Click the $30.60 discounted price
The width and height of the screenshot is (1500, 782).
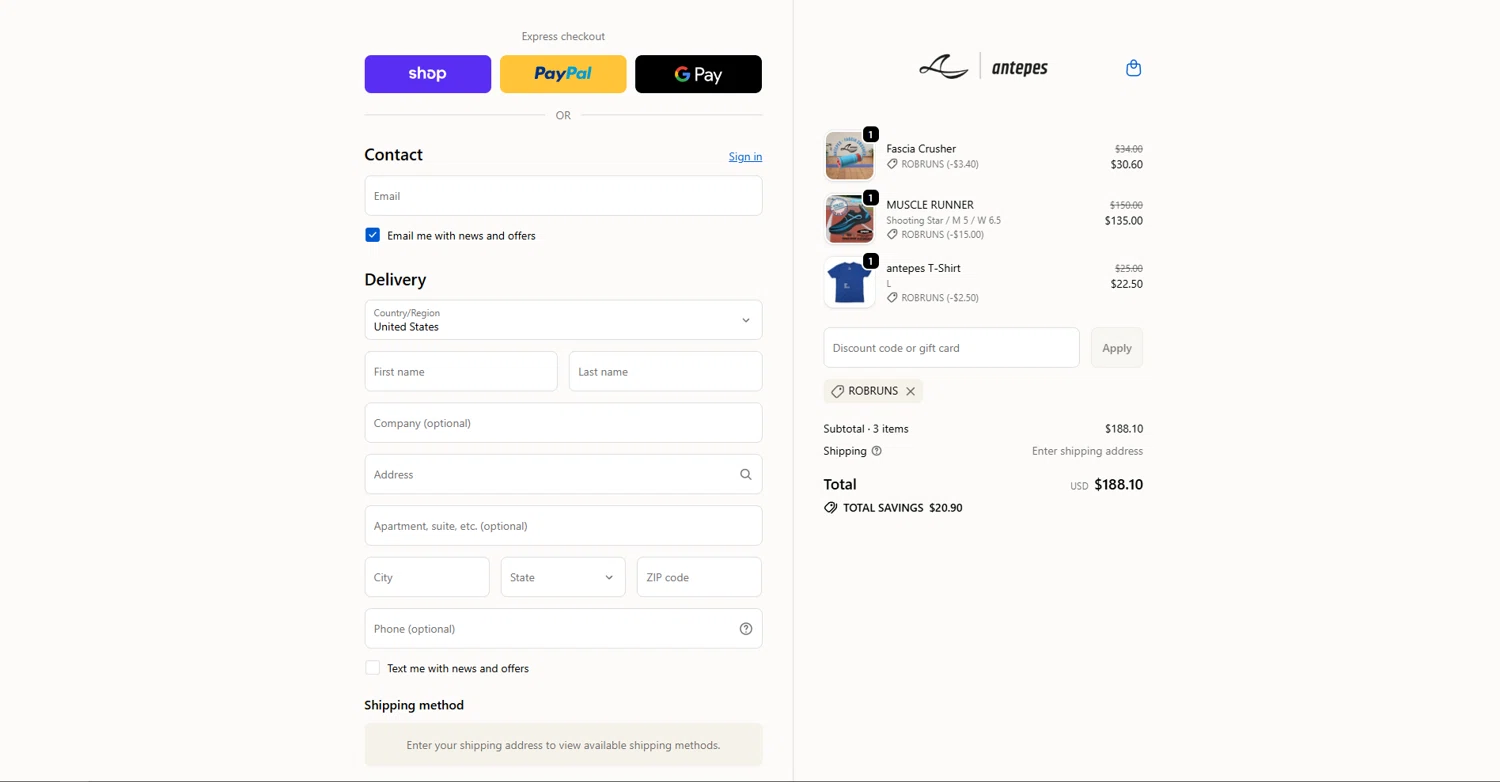pyautogui.click(x=1126, y=164)
